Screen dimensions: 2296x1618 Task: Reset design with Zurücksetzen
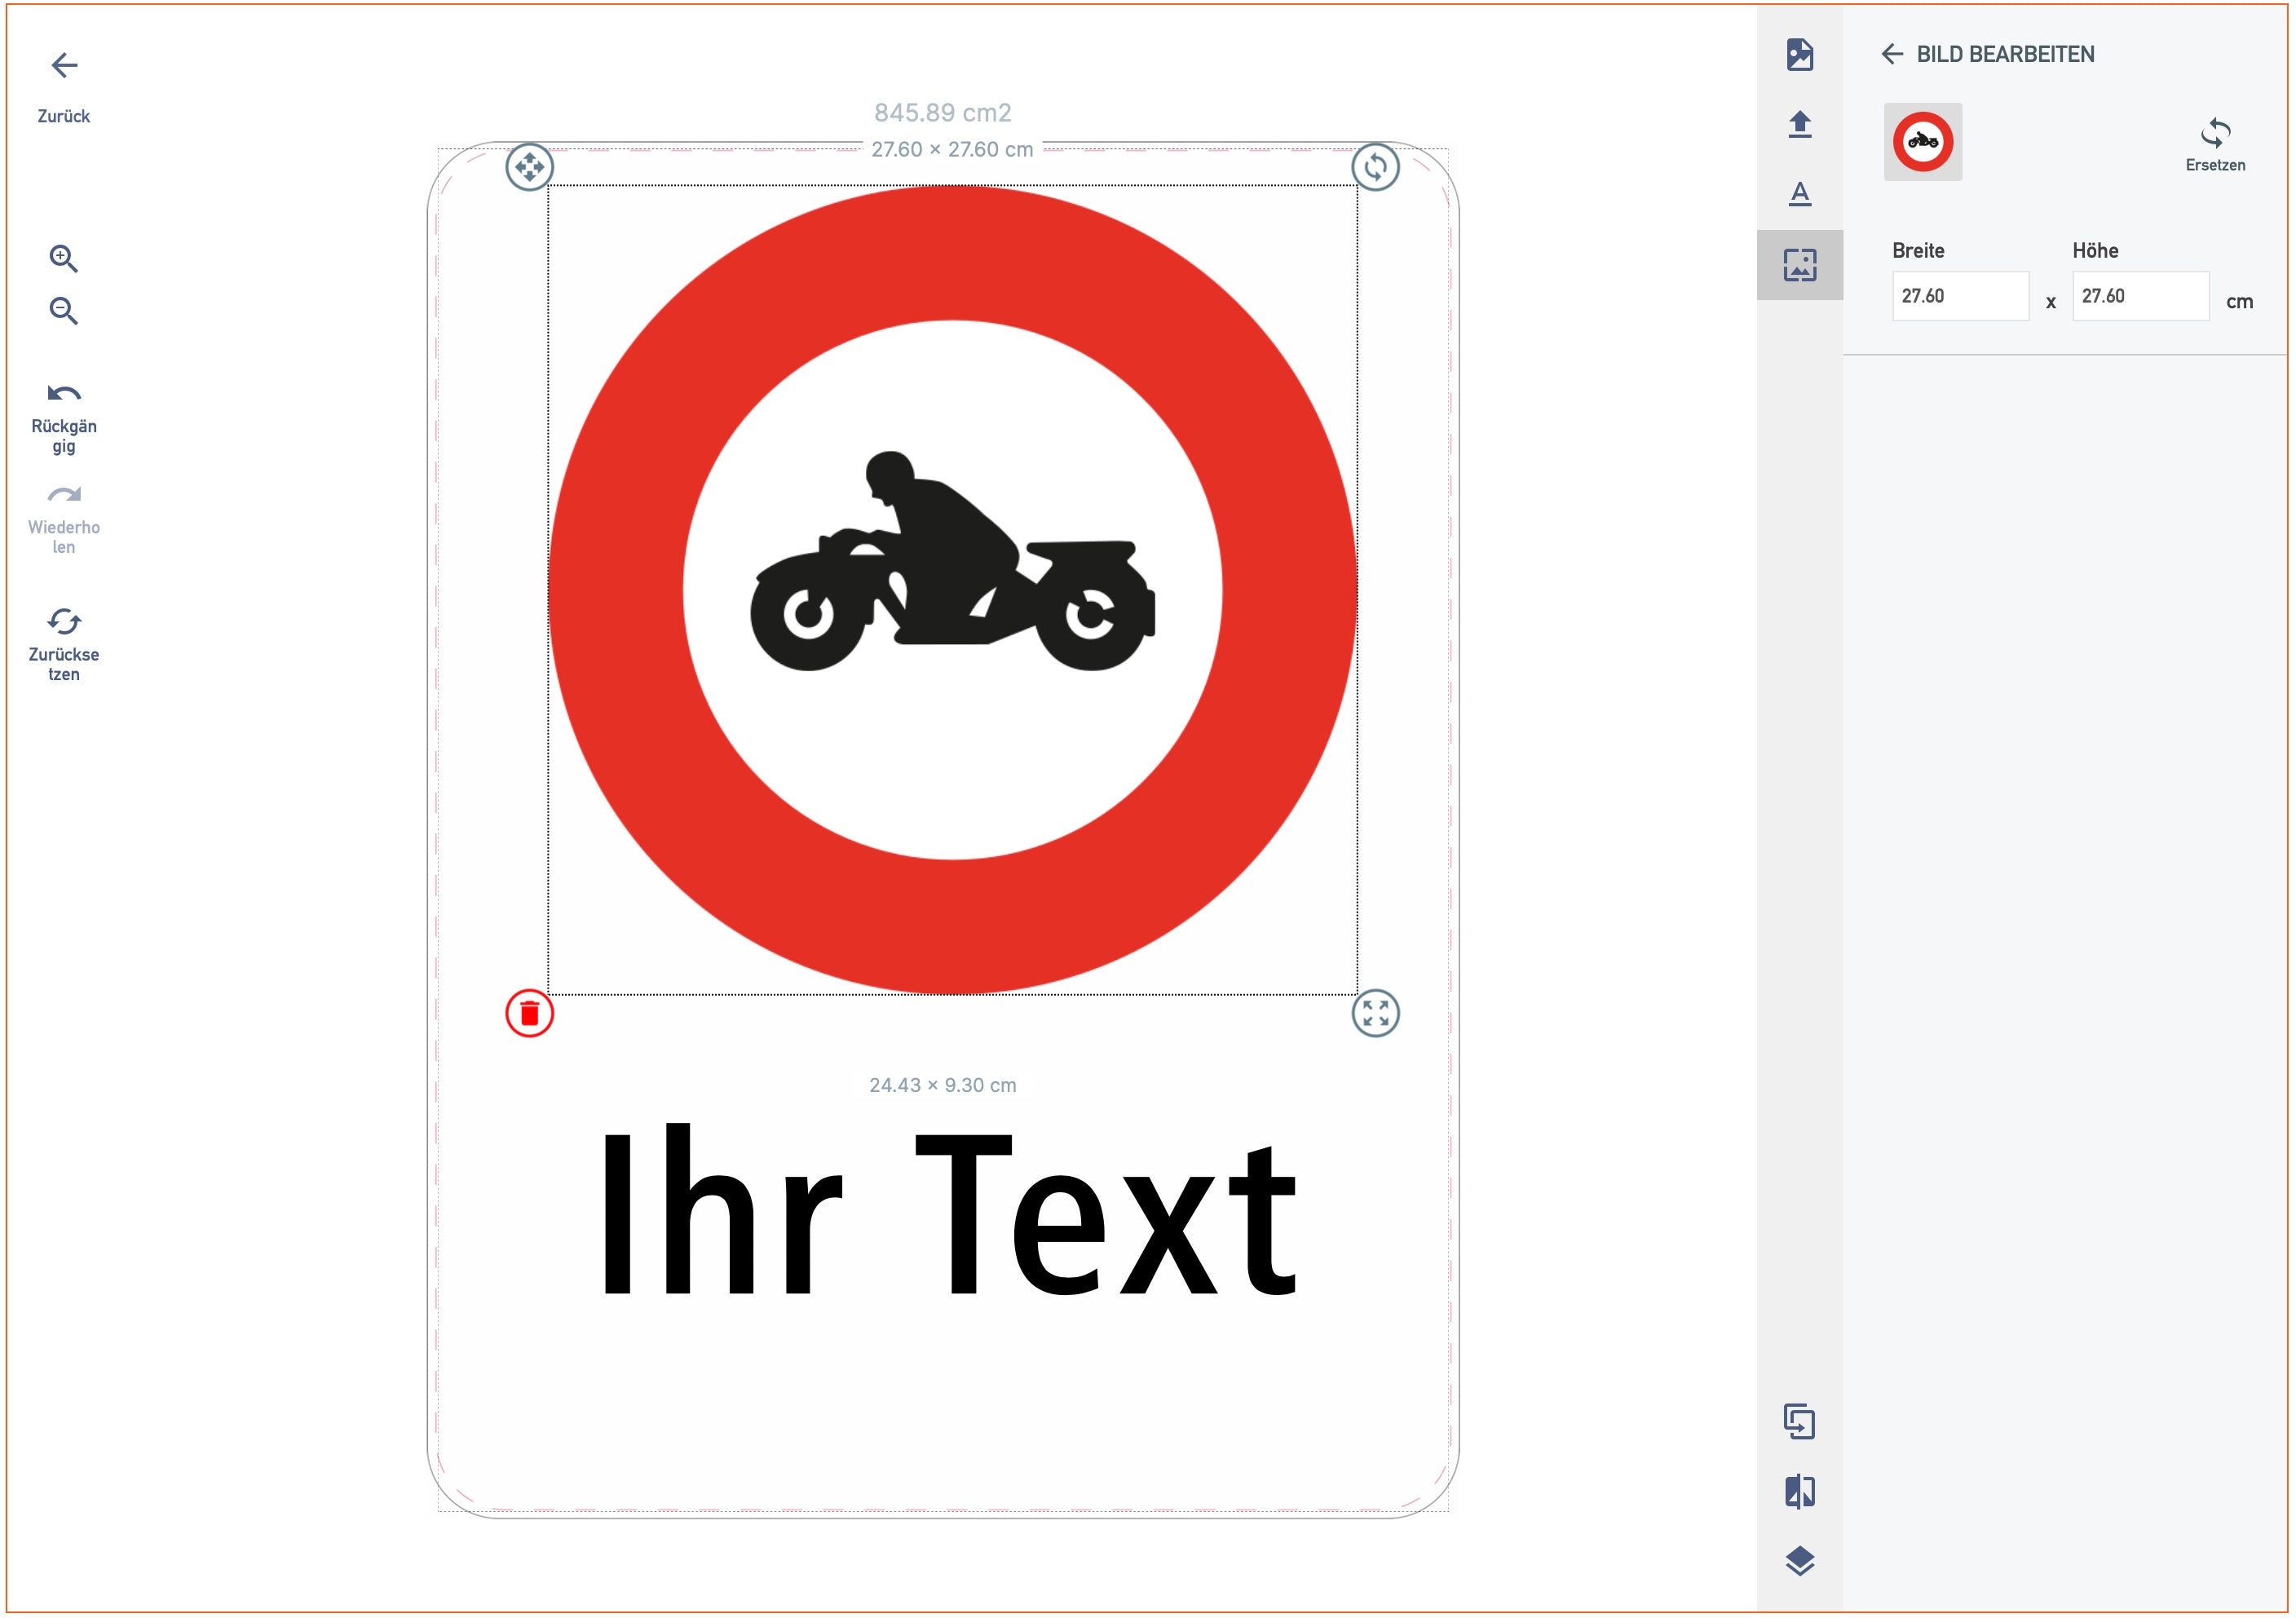64,622
